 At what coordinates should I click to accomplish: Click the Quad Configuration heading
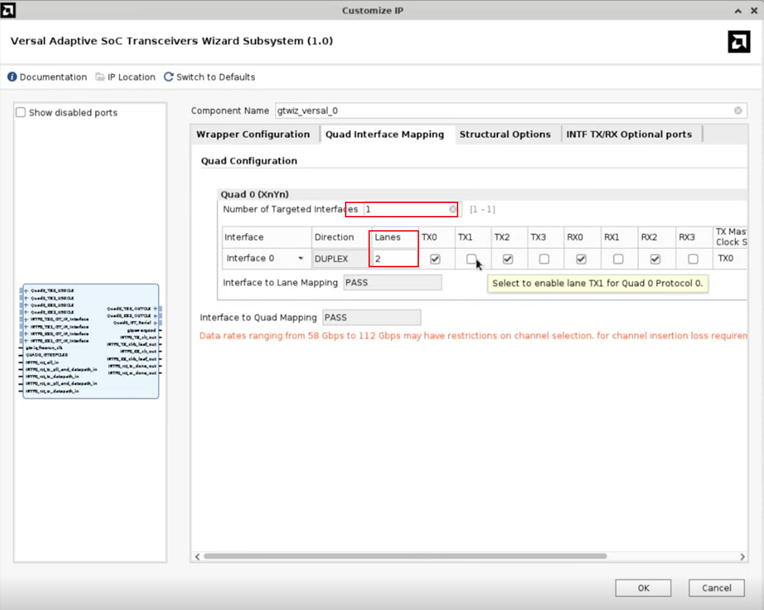[x=249, y=161]
